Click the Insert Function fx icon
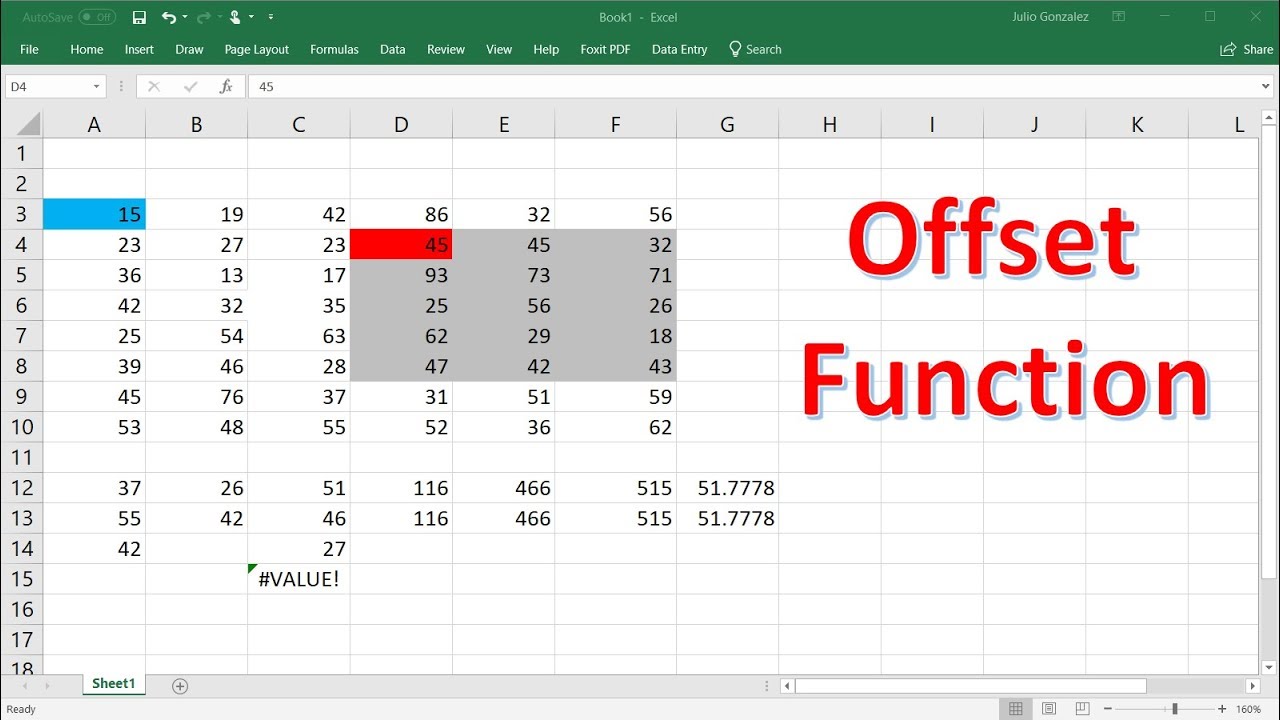1280x720 pixels. pyautogui.click(x=226, y=87)
